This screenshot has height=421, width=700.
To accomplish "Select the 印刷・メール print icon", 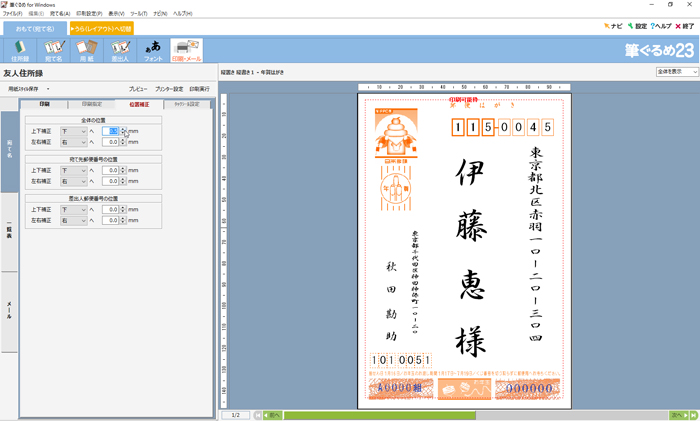I will 186,50.
